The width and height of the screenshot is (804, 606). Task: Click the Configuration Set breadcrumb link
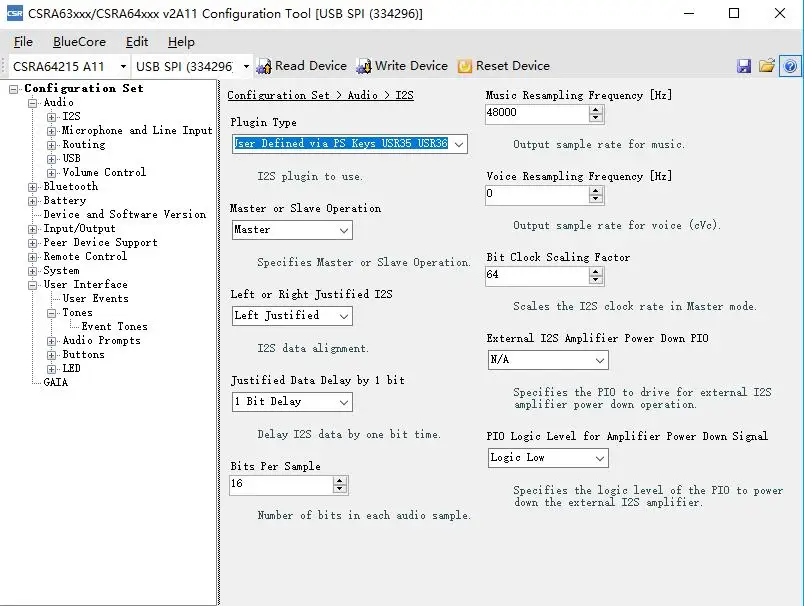(278, 95)
